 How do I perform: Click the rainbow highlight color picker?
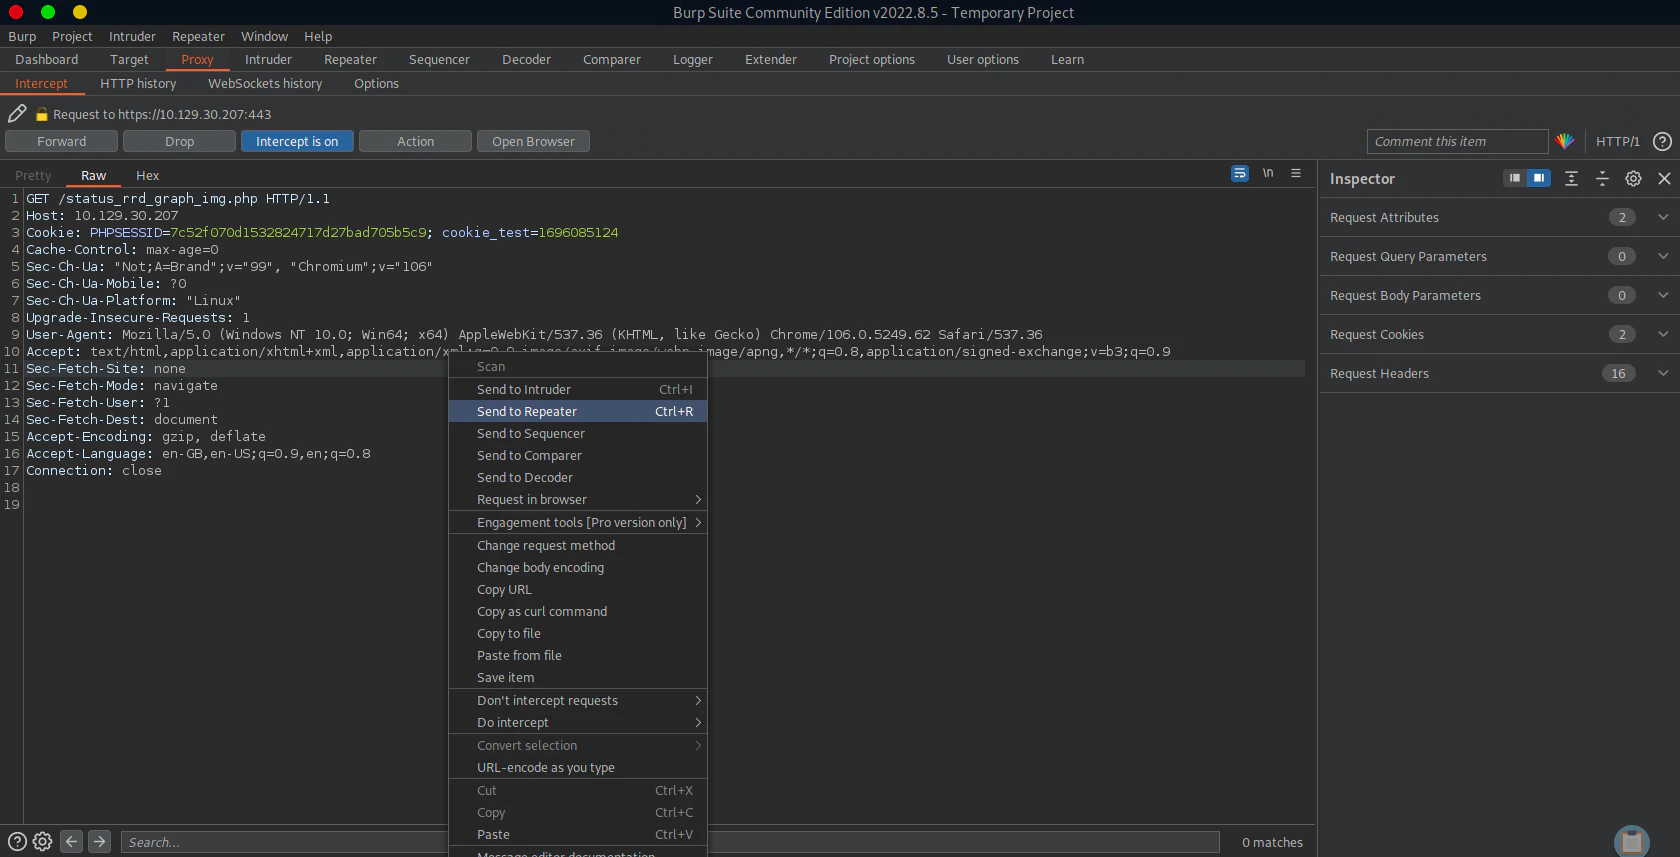tap(1565, 142)
